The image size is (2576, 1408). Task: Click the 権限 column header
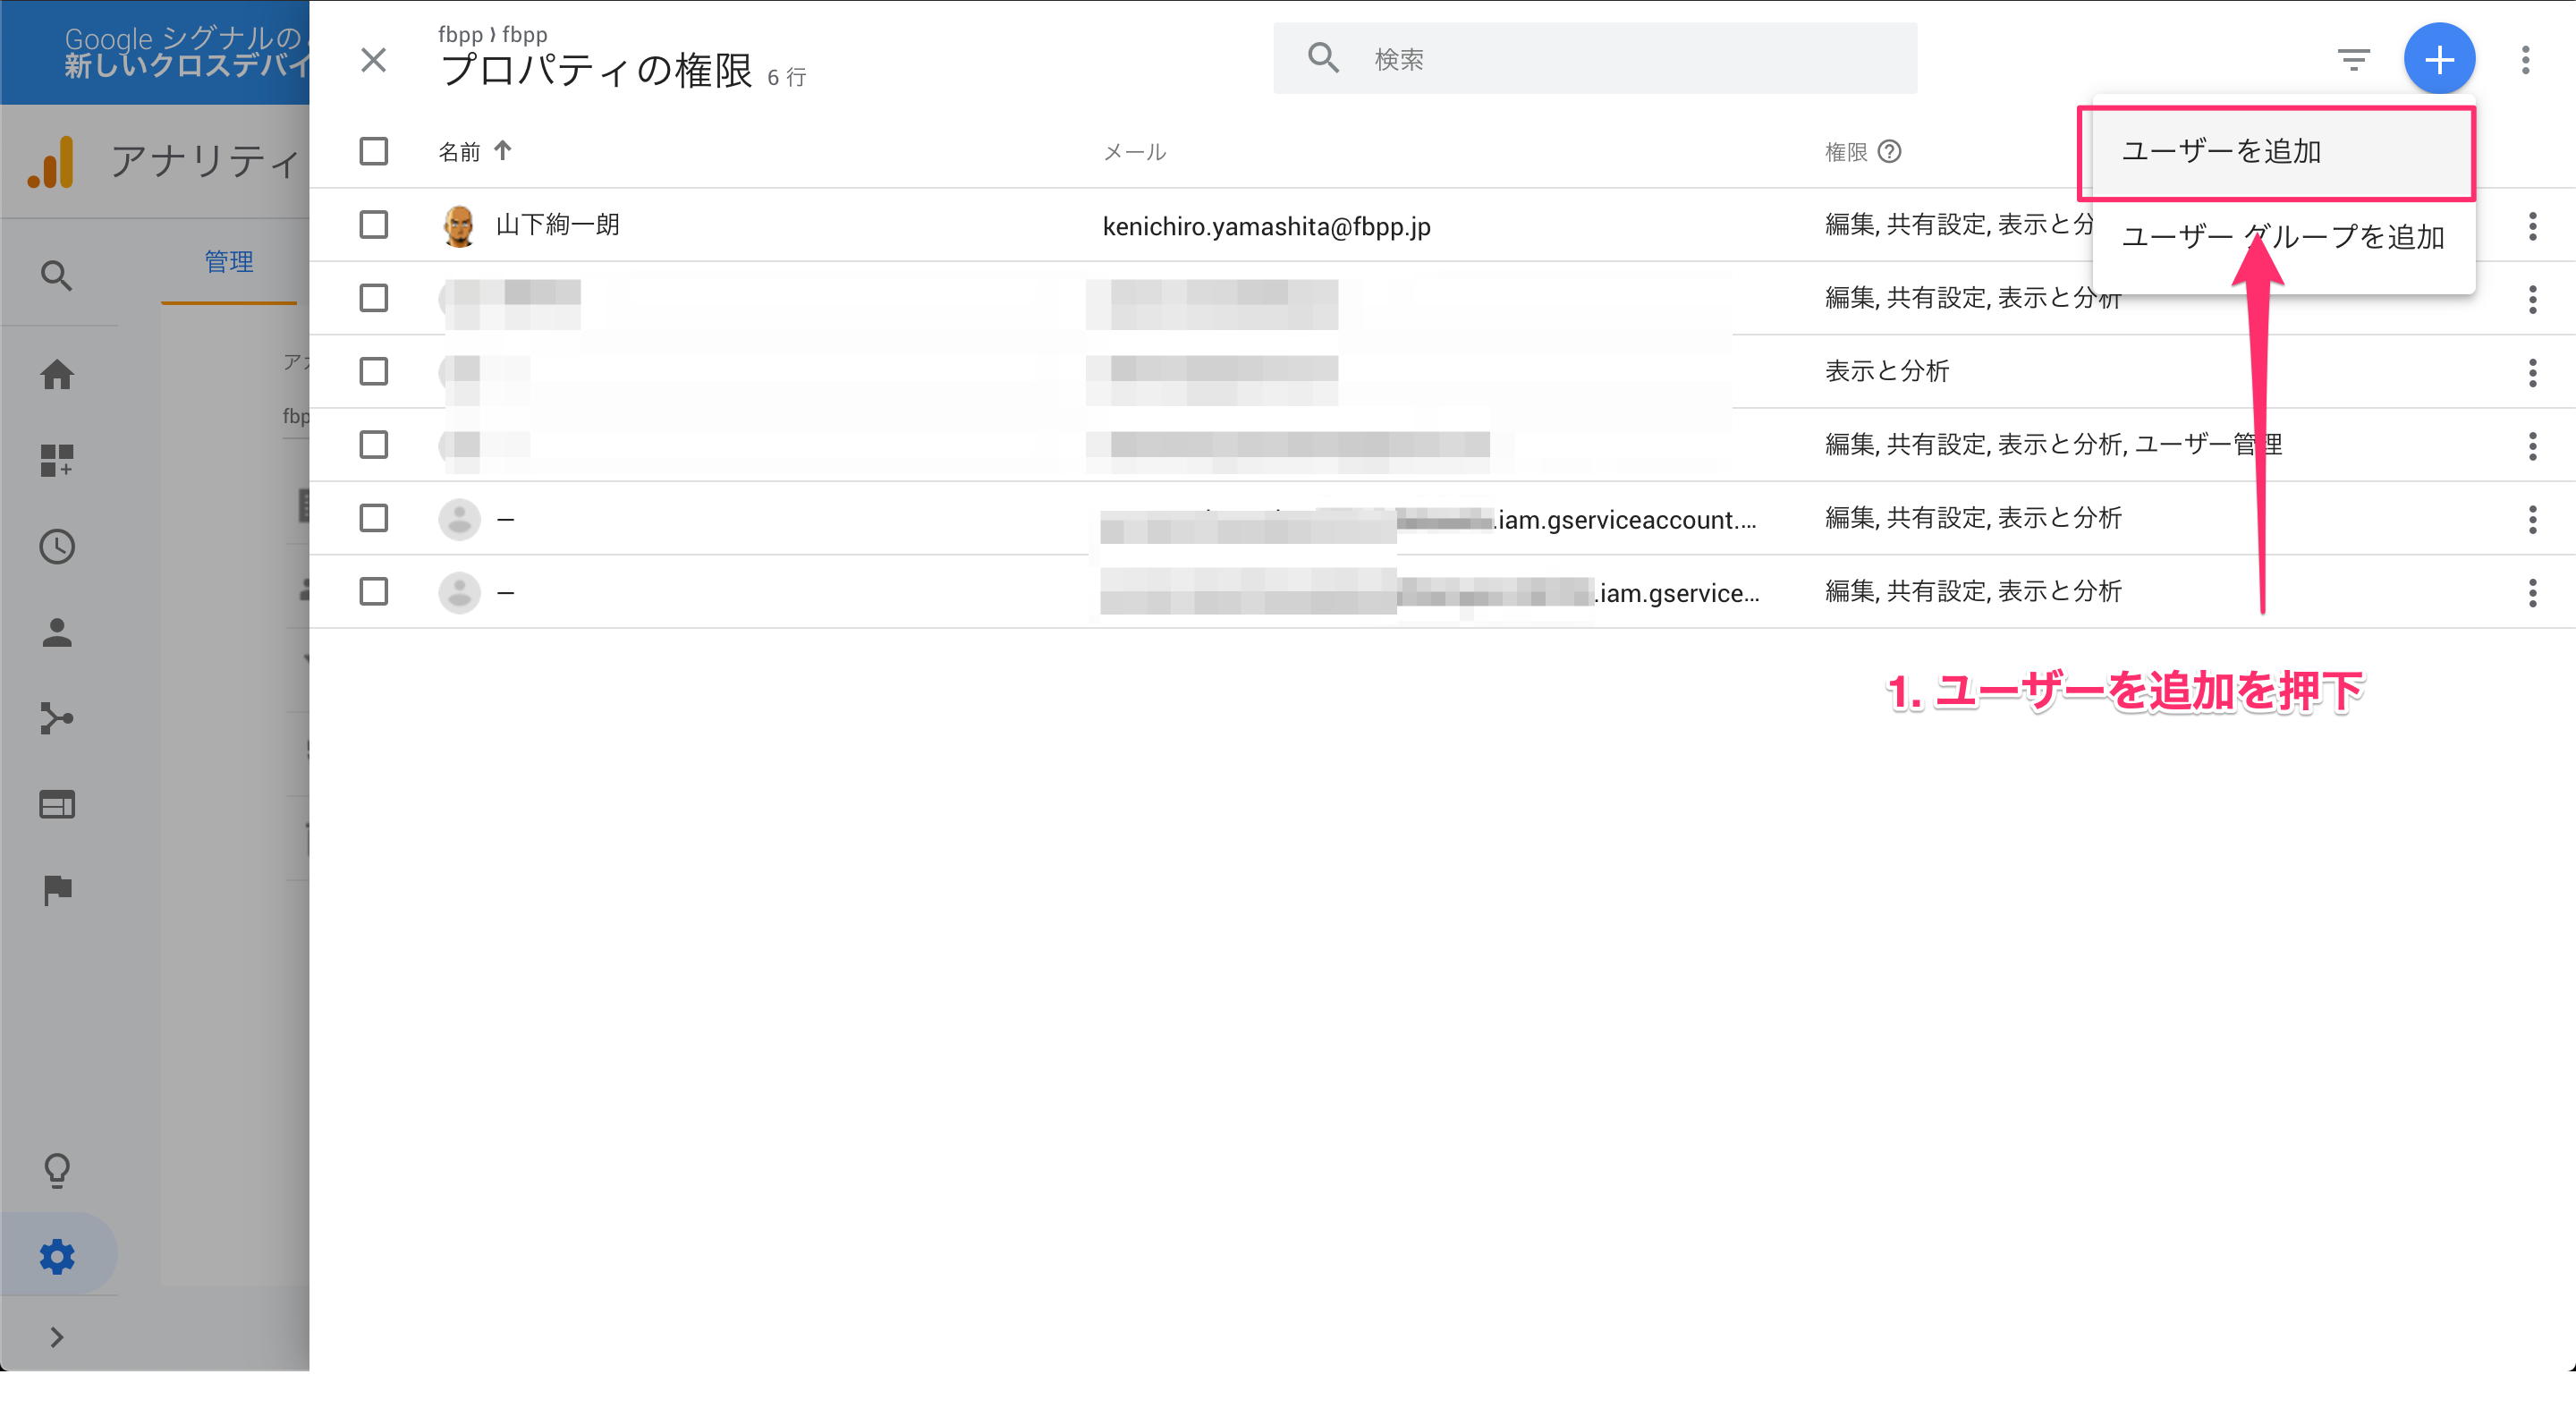[x=1845, y=152]
